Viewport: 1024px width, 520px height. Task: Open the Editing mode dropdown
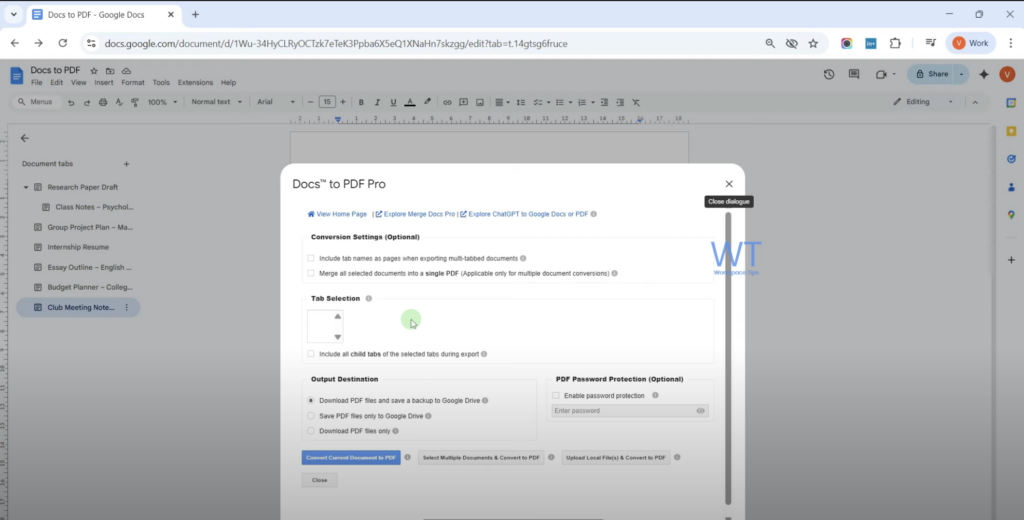coord(923,102)
